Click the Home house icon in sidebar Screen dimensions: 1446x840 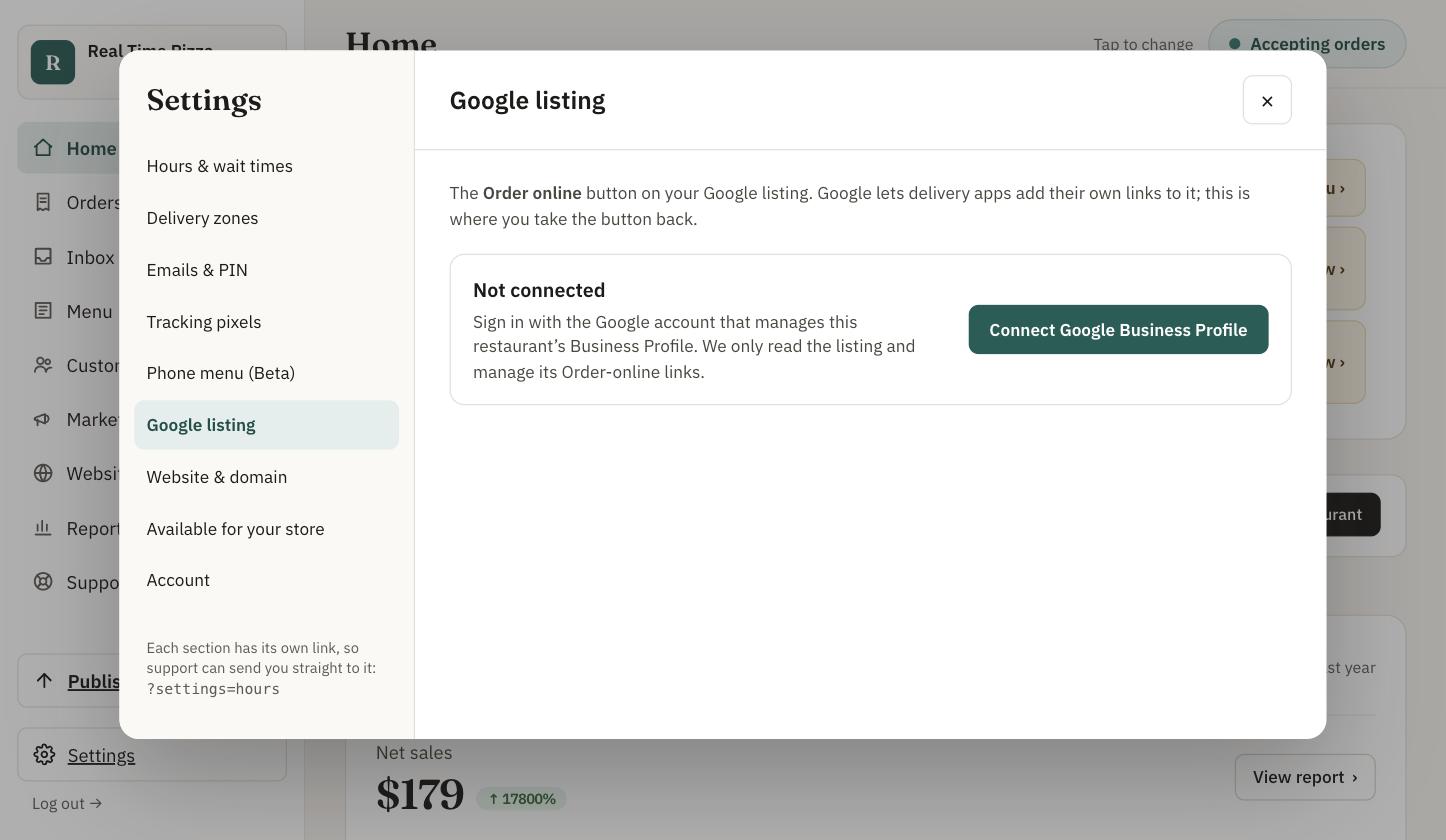tap(43, 148)
